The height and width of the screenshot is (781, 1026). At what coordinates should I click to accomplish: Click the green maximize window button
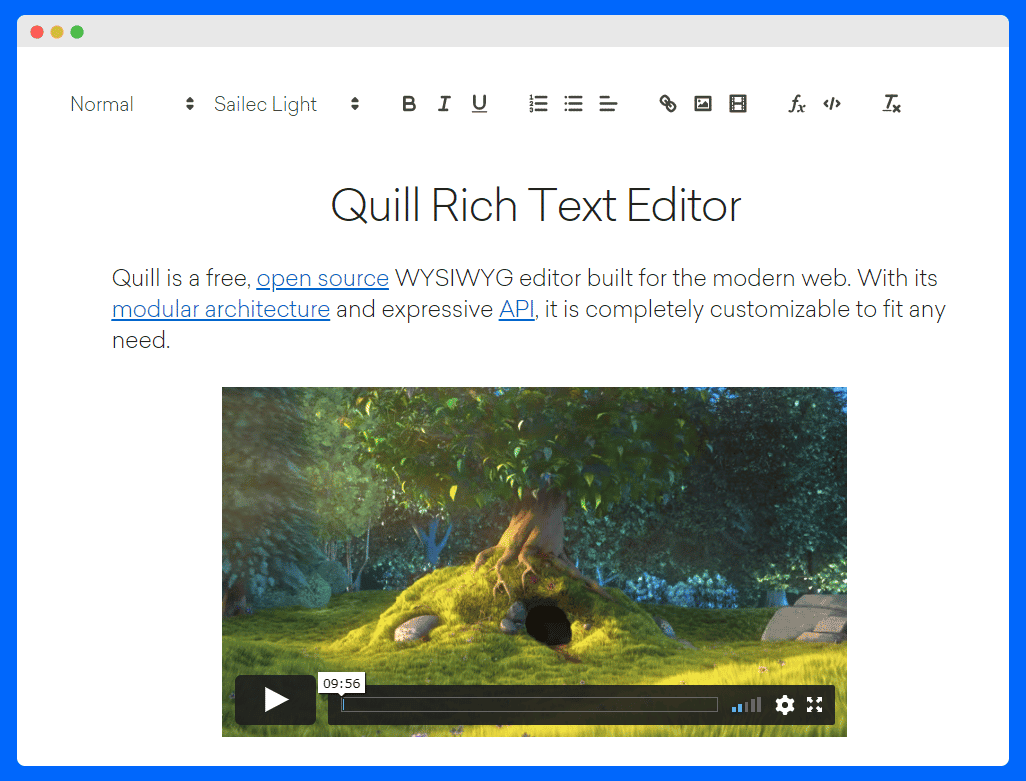click(x=77, y=32)
